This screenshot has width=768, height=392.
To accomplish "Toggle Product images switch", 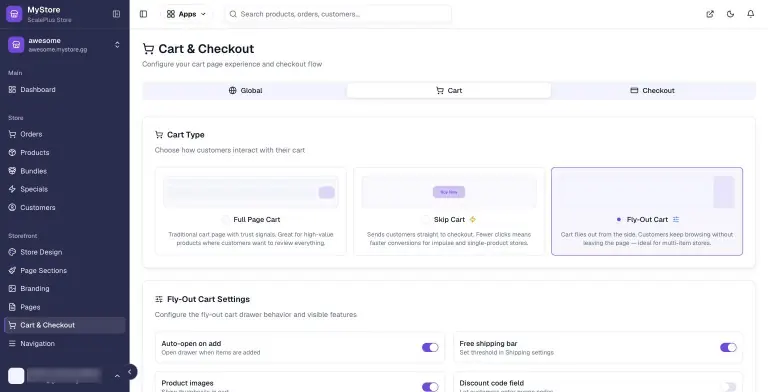I will coord(430,387).
